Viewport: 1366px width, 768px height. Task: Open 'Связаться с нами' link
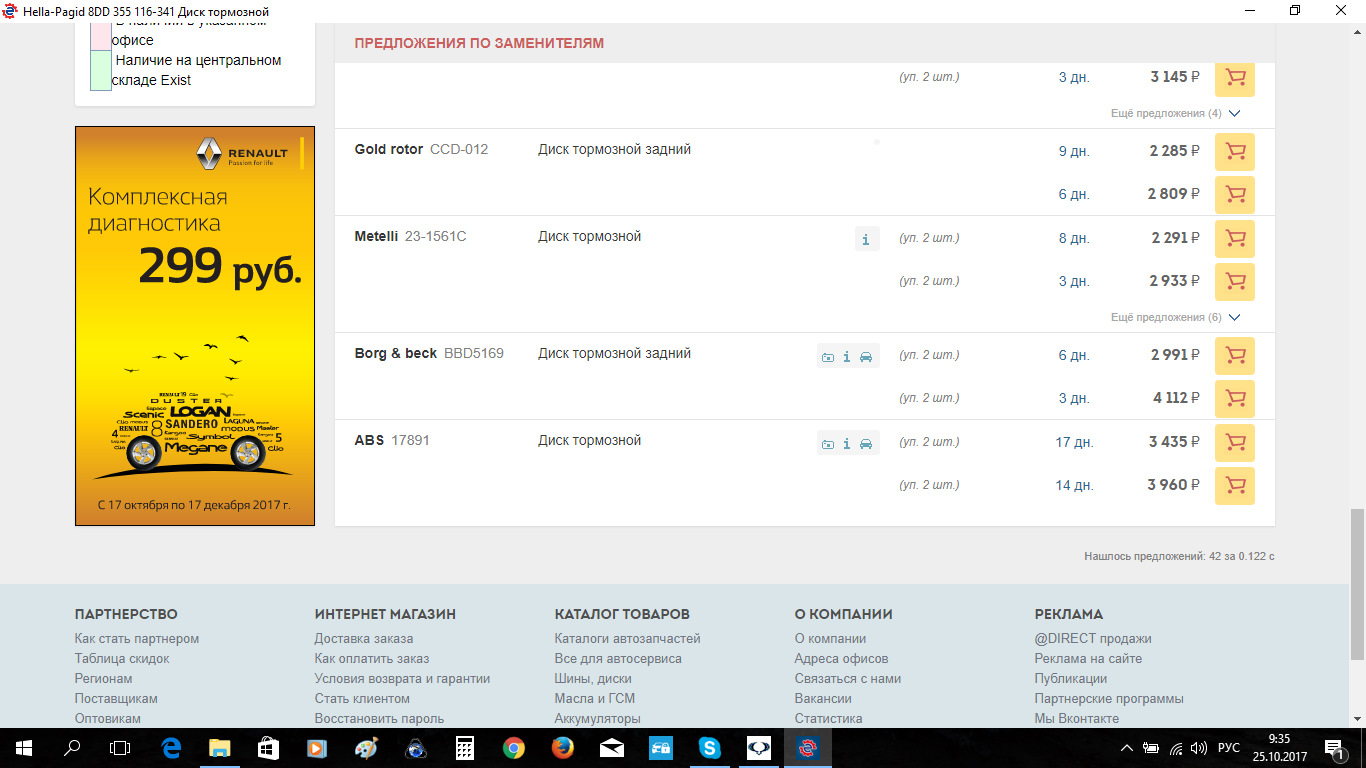pyautogui.click(x=848, y=679)
